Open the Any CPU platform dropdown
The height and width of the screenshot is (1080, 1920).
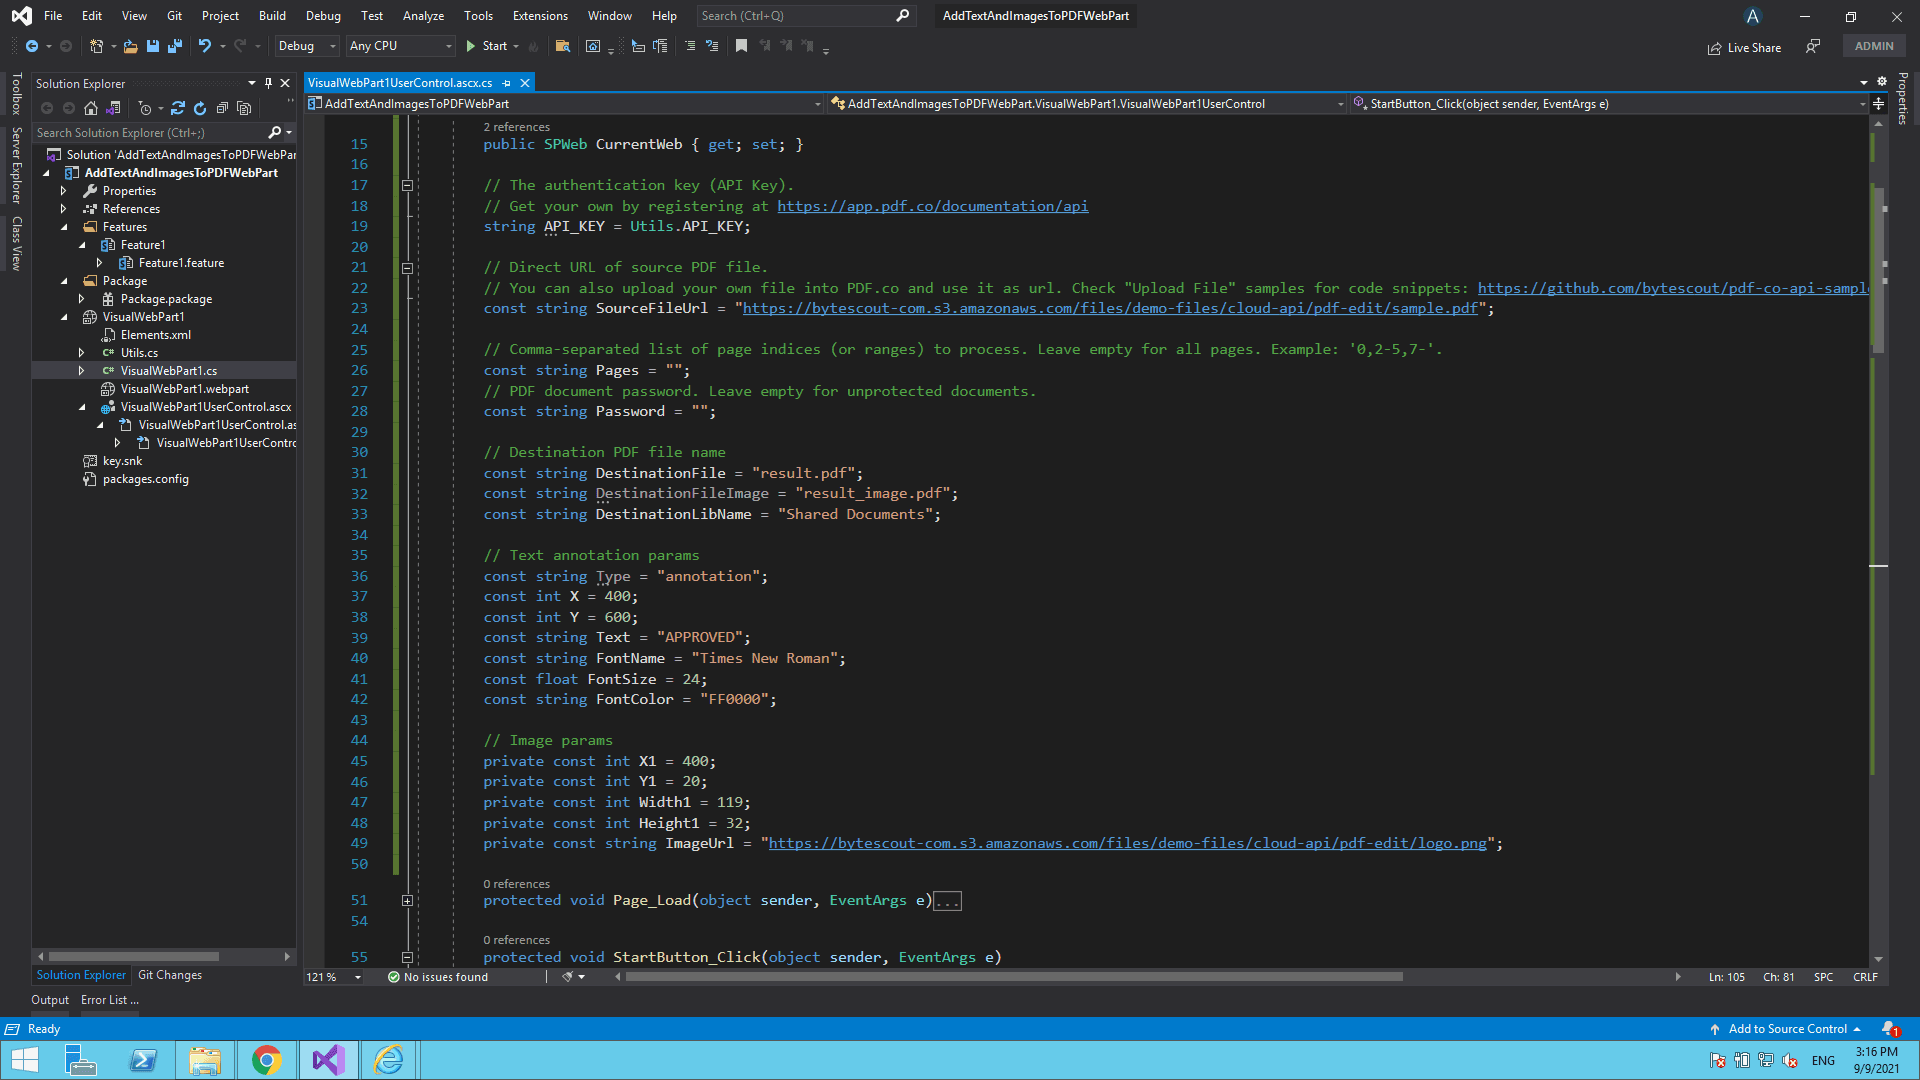tap(400, 46)
